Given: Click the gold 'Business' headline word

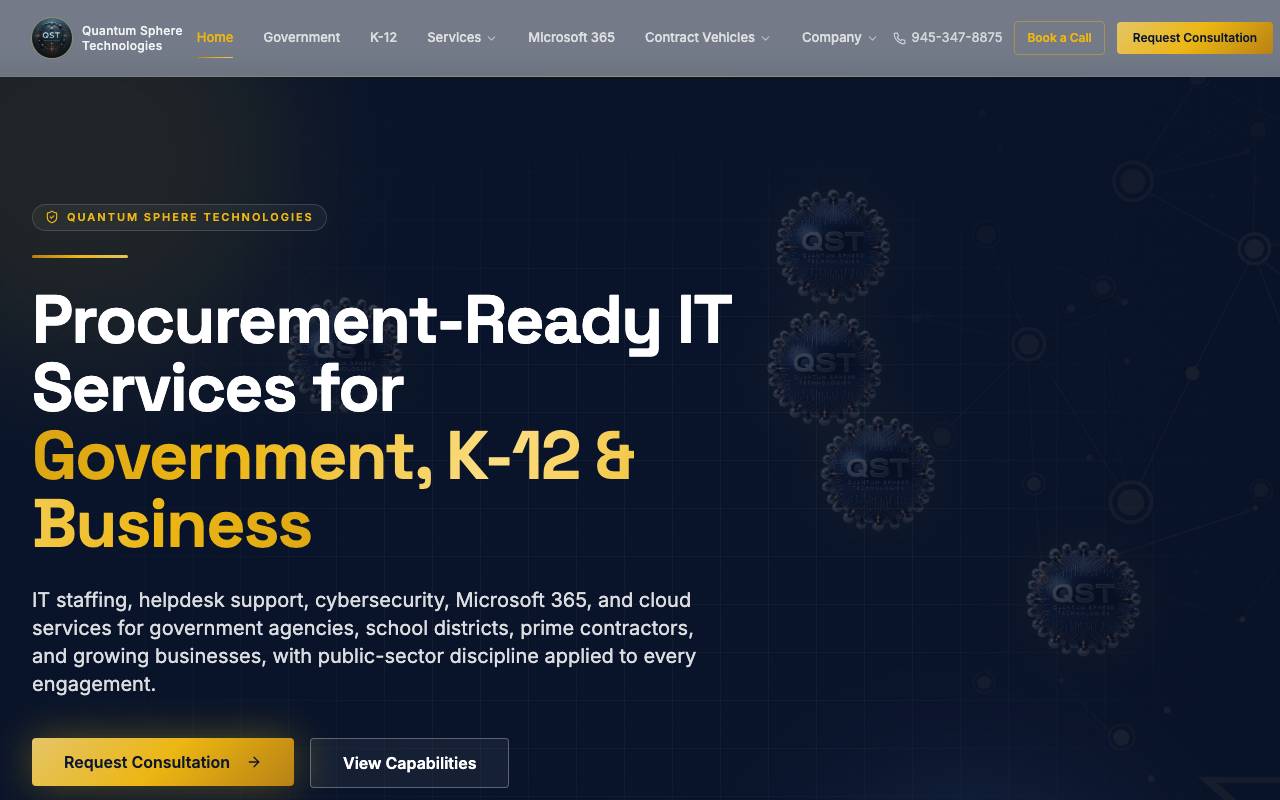Looking at the screenshot, I should (x=172, y=523).
